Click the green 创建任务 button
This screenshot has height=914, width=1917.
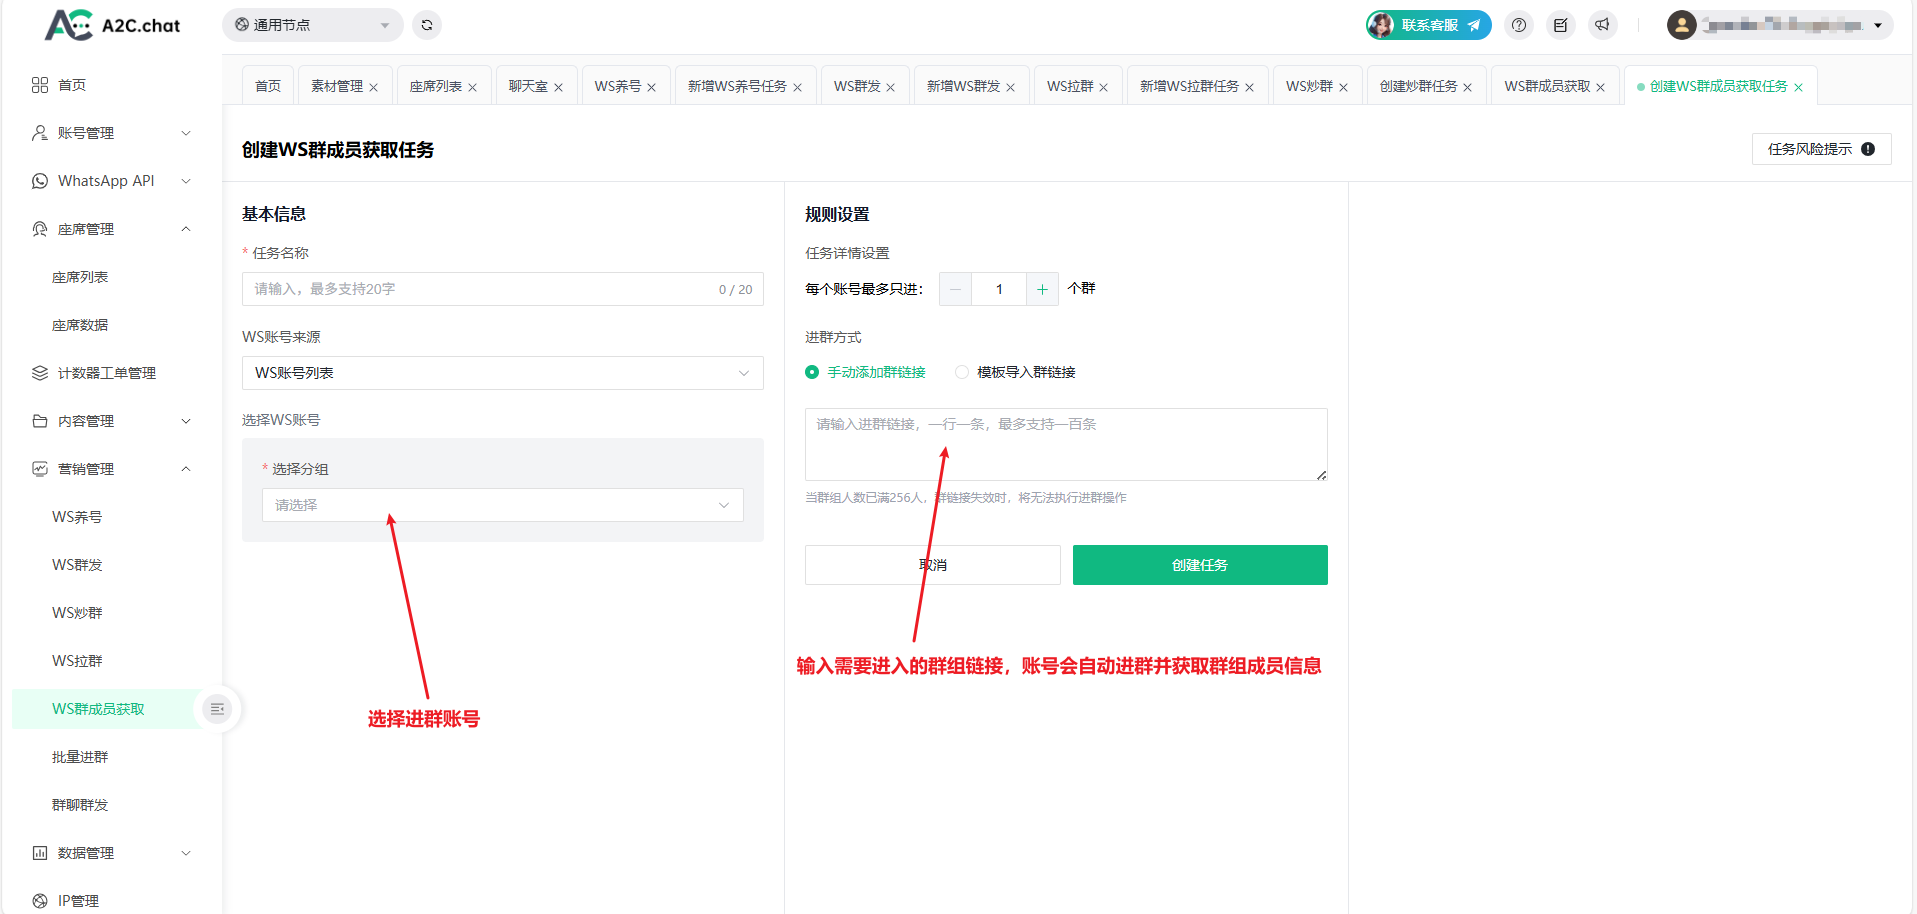(1199, 565)
